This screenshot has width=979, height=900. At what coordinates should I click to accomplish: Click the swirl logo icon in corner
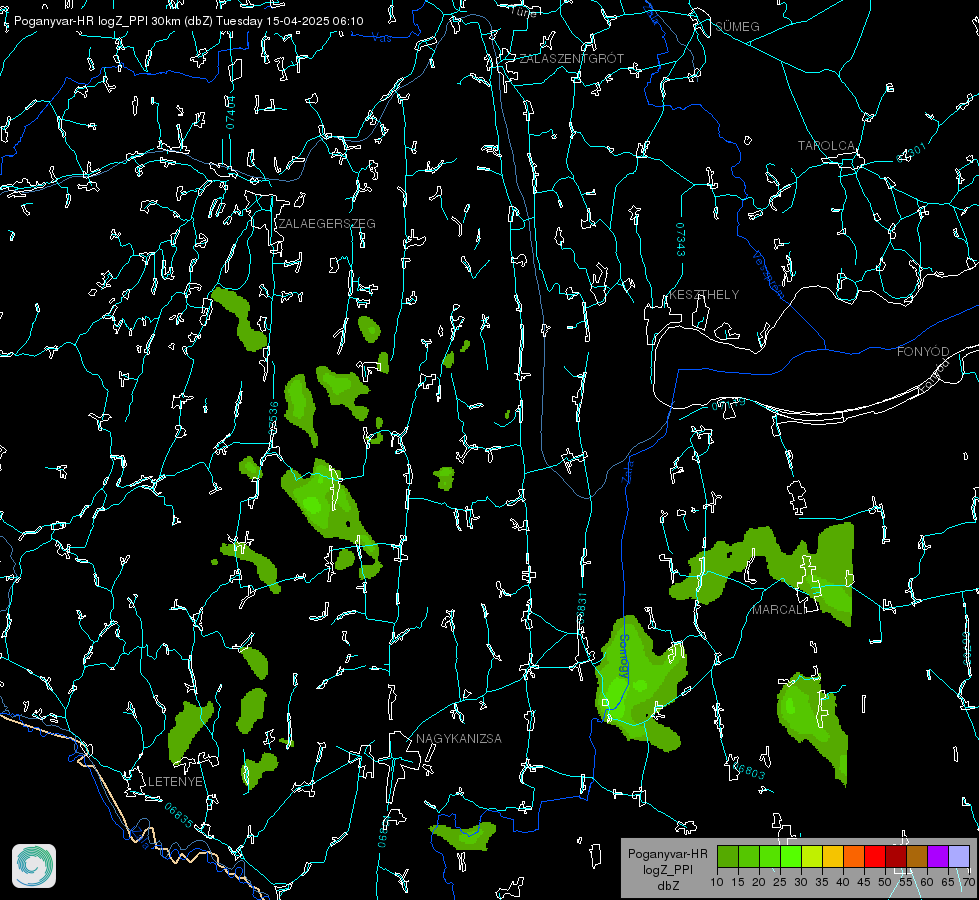34,866
